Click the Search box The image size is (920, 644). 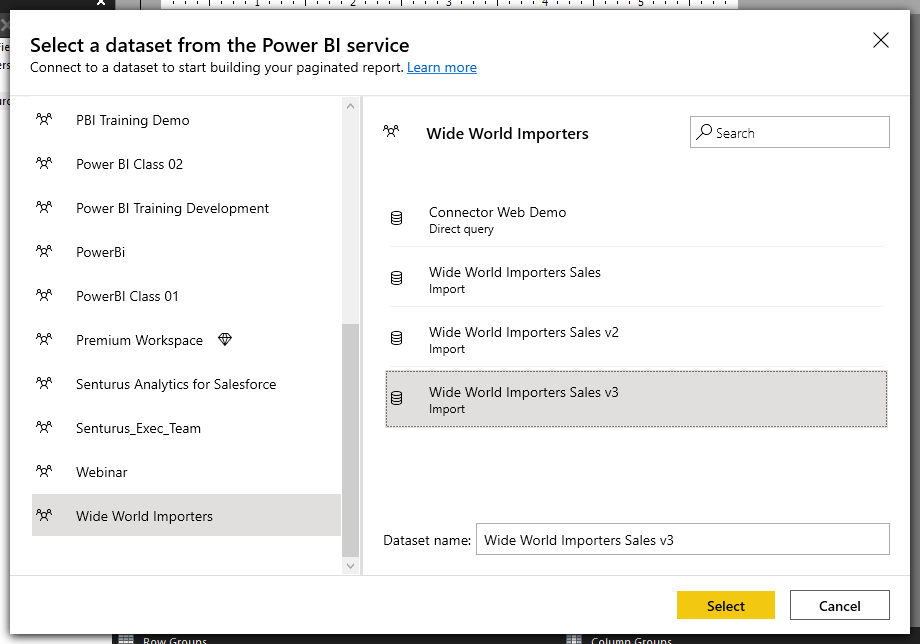(x=789, y=131)
